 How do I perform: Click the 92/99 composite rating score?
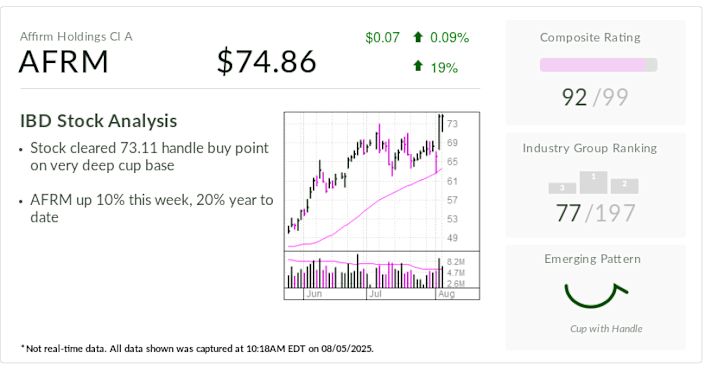coord(594,97)
